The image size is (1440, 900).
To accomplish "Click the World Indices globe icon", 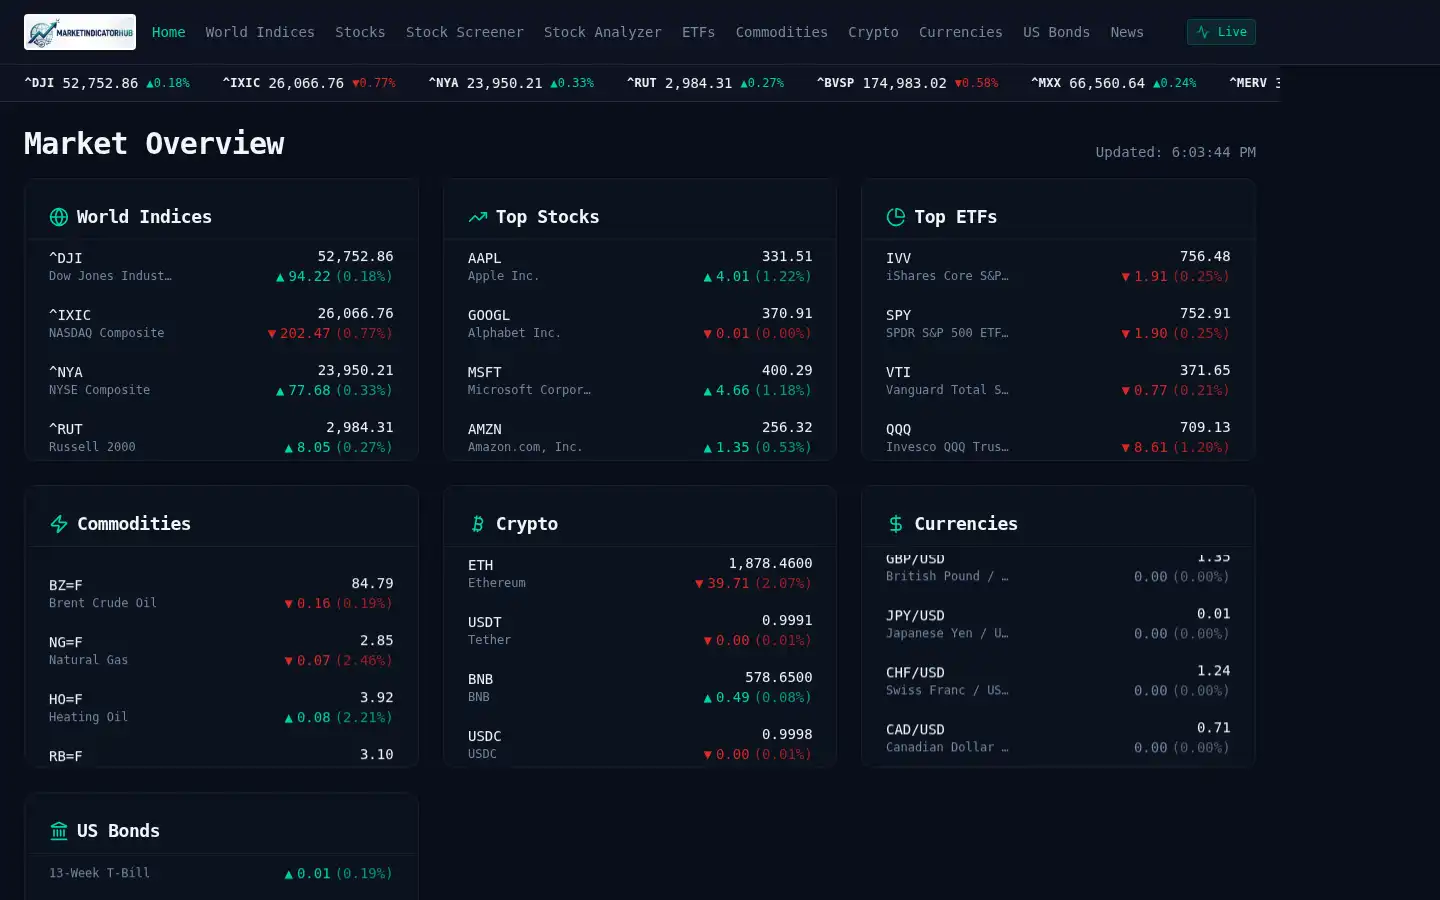I will click(59, 217).
